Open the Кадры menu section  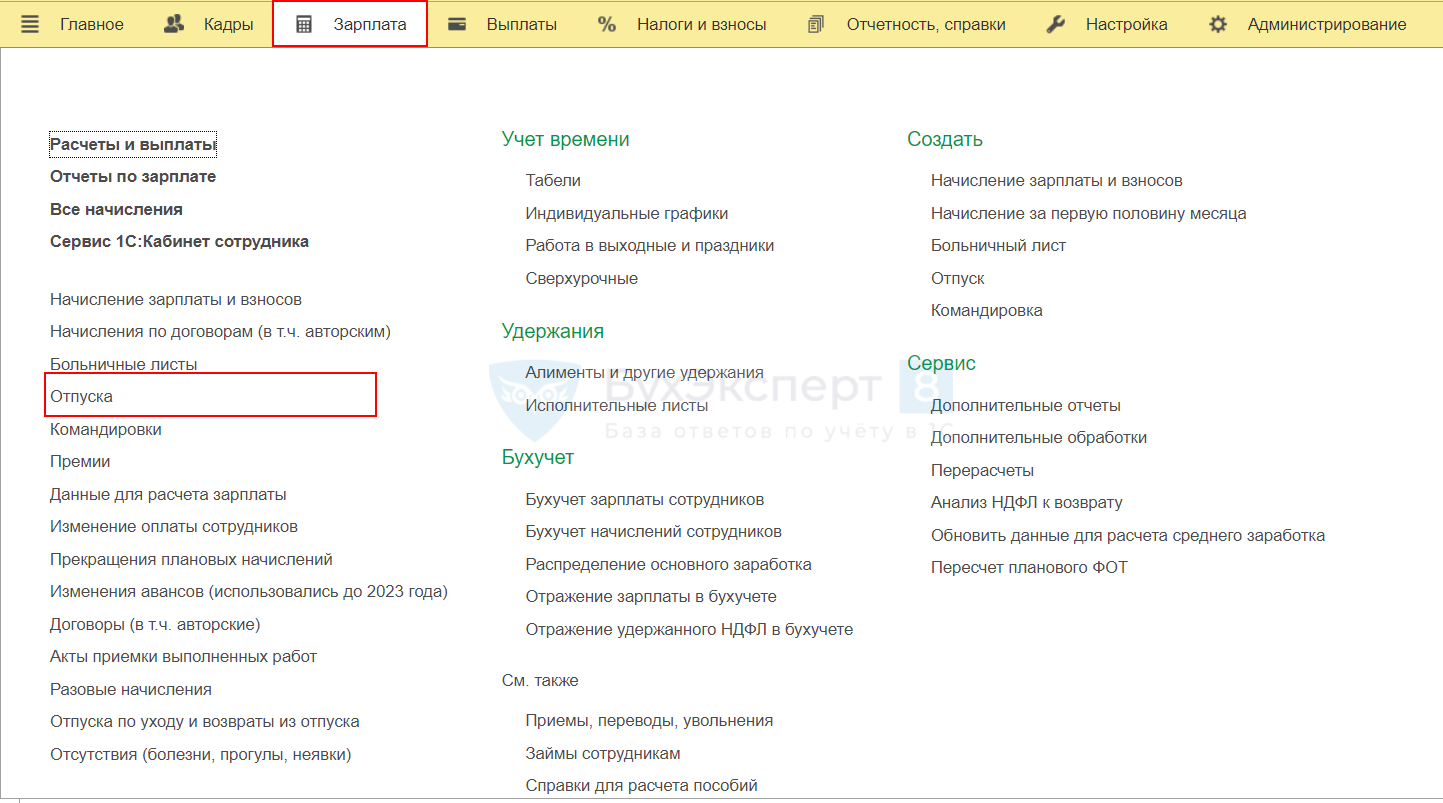pyautogui.click(x=227, y=24)
